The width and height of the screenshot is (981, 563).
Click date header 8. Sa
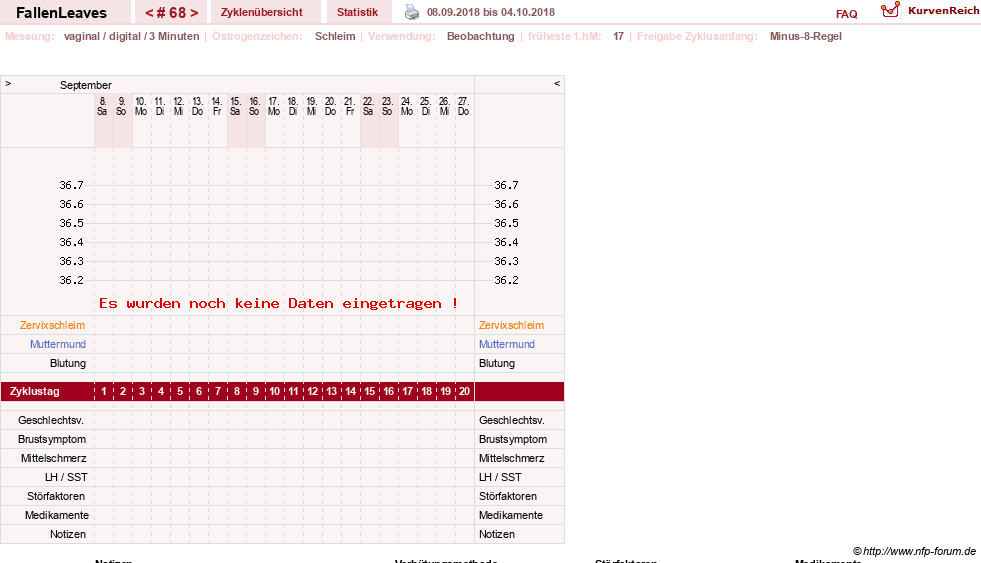click(x=103, y=106)
